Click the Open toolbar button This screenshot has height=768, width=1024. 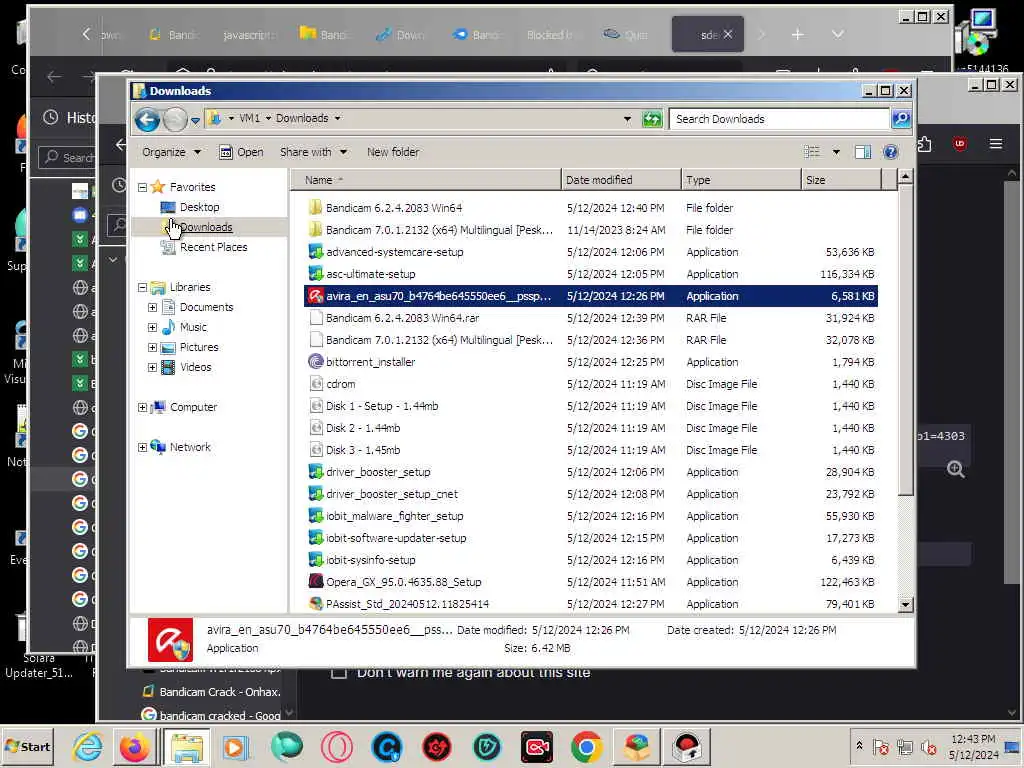(x=241, y=152)
